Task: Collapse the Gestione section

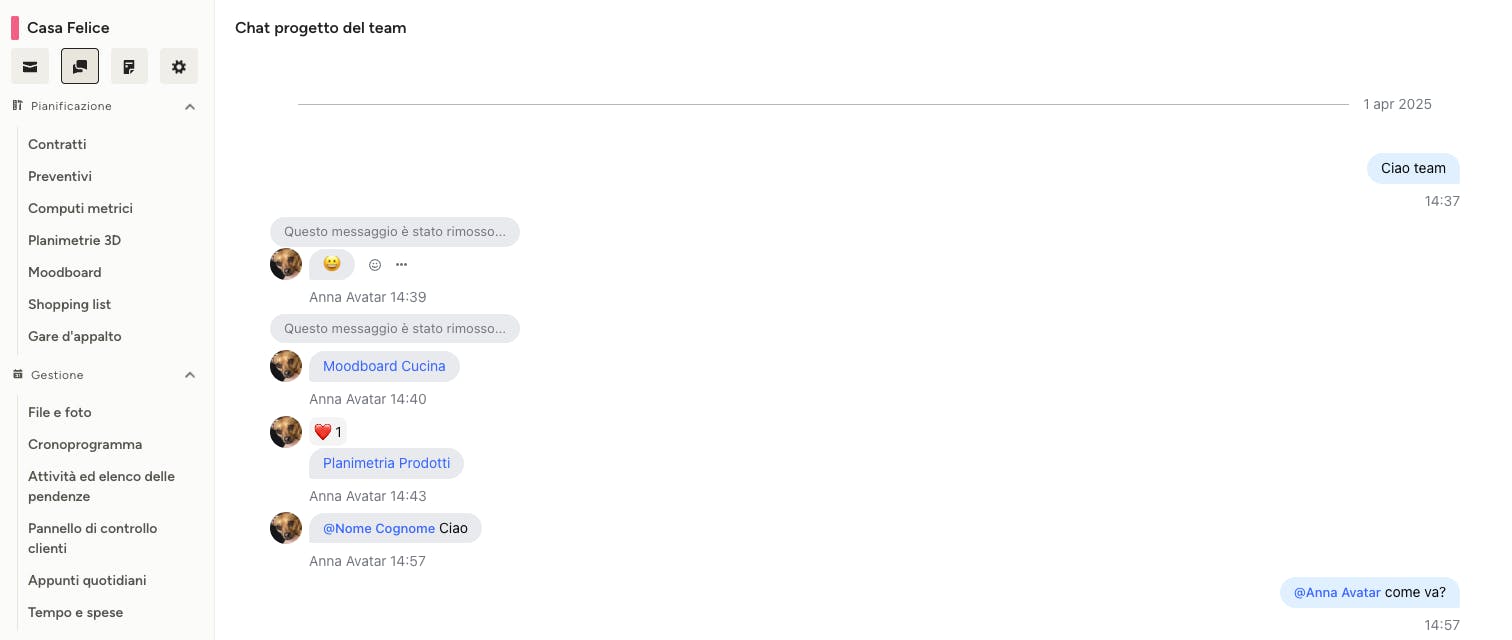Action: (190, 375)
